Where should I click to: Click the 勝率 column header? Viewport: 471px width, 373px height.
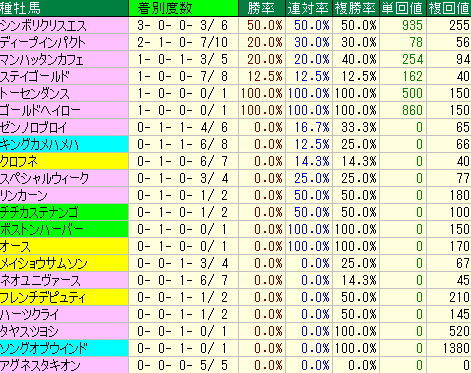(x=262, y=8)
